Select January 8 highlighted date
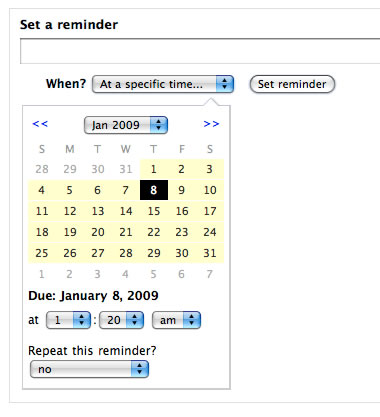Screen dimensions: 380x417 coord(154,190)
